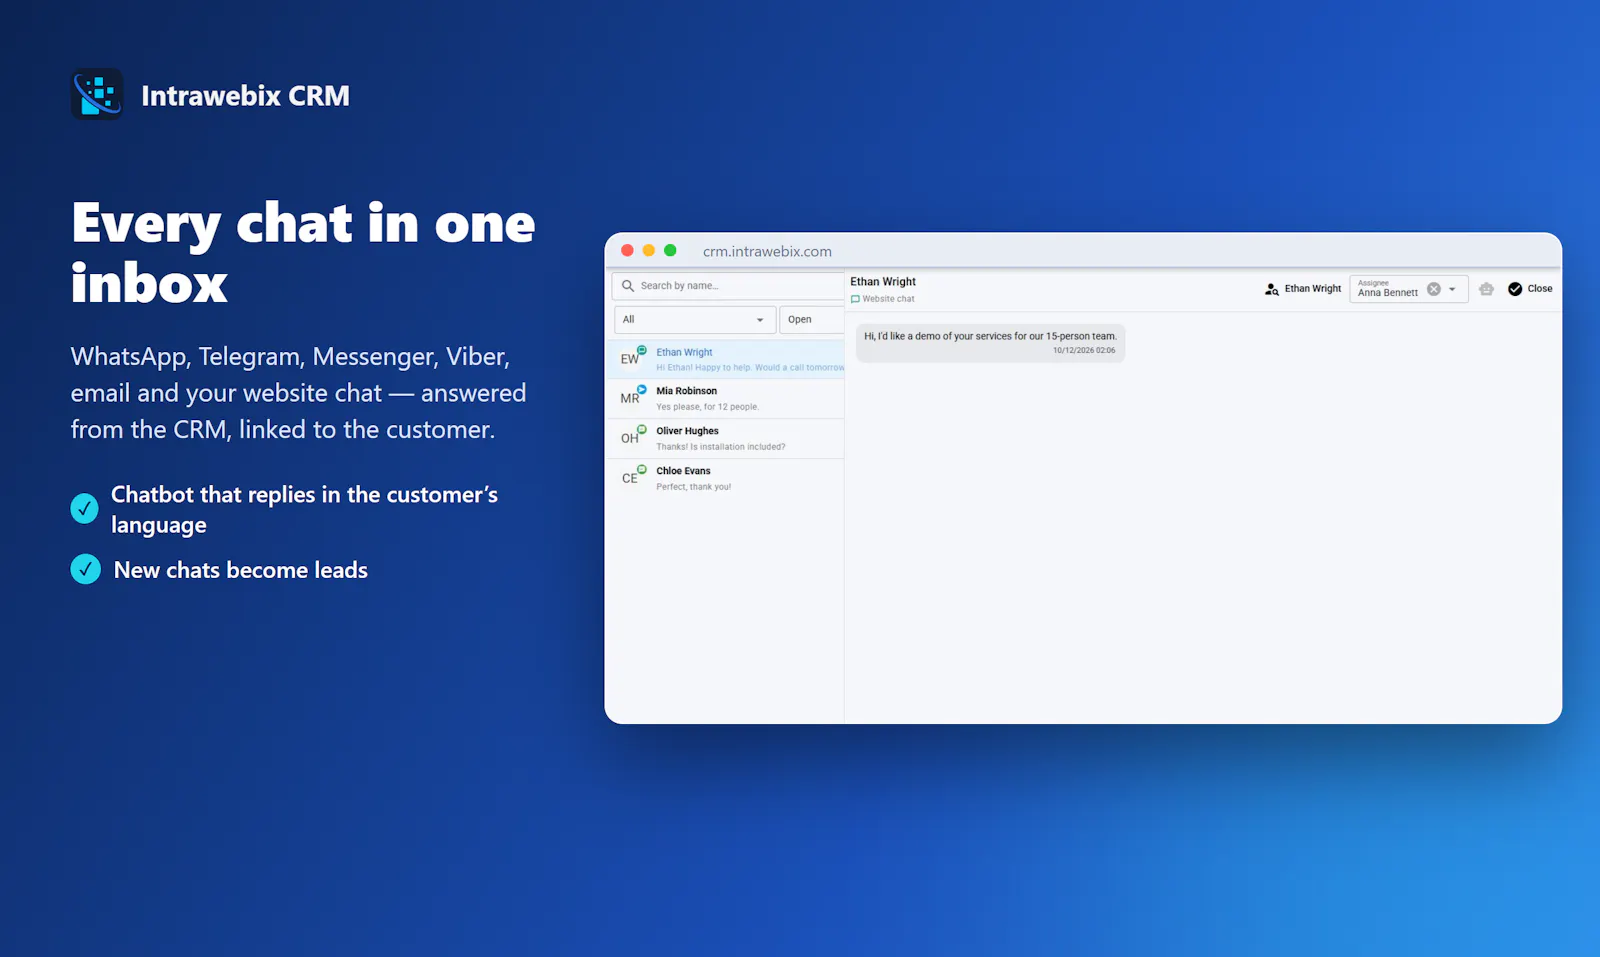
Task: Click the 'Every chat in one inbox' headline
Action: [x=303, y=252]
